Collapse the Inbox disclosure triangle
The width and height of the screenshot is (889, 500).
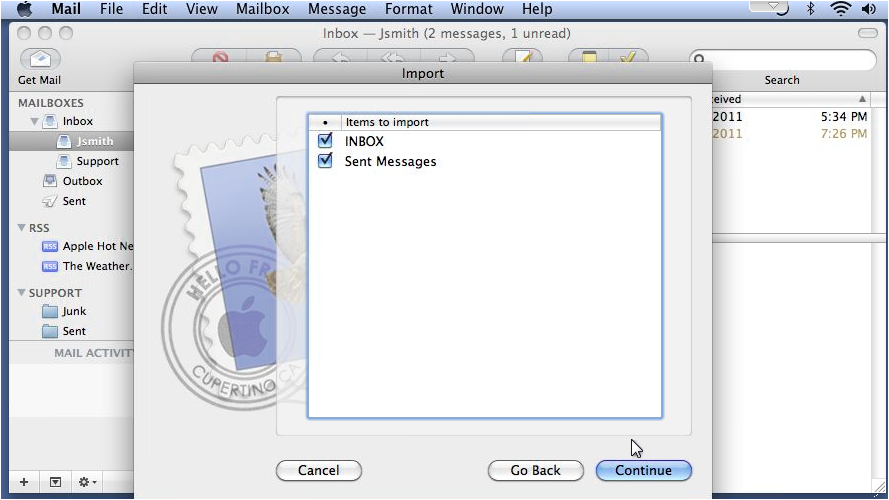[34, 121]
